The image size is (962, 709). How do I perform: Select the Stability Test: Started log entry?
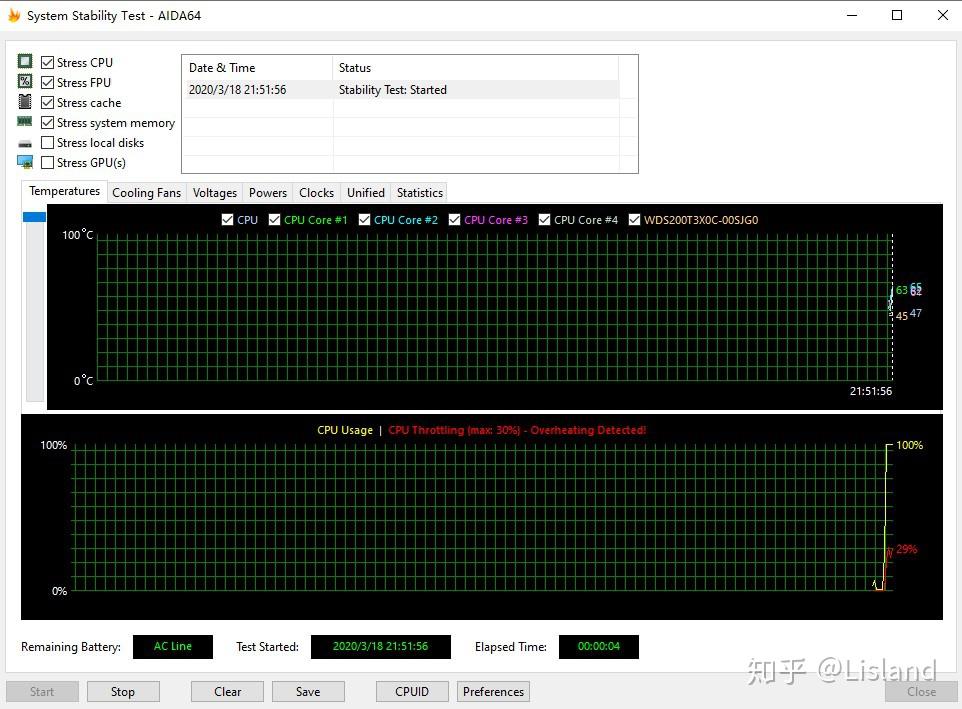pyautogui.click(x=400, y=89)
